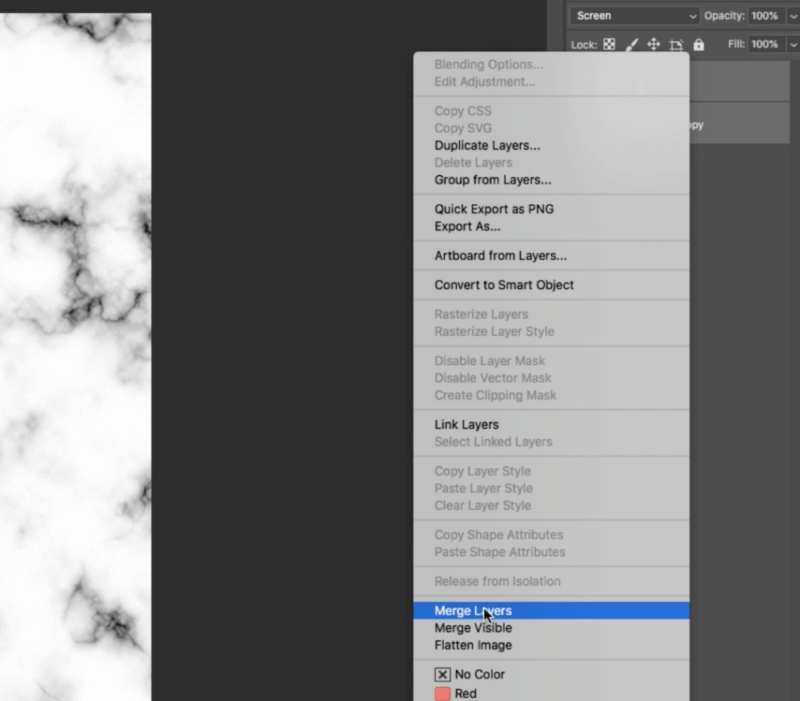The width and height of the screenshot is (800, 701).
Task: Lock artboard auto-nesting
Action: point(679,44)
